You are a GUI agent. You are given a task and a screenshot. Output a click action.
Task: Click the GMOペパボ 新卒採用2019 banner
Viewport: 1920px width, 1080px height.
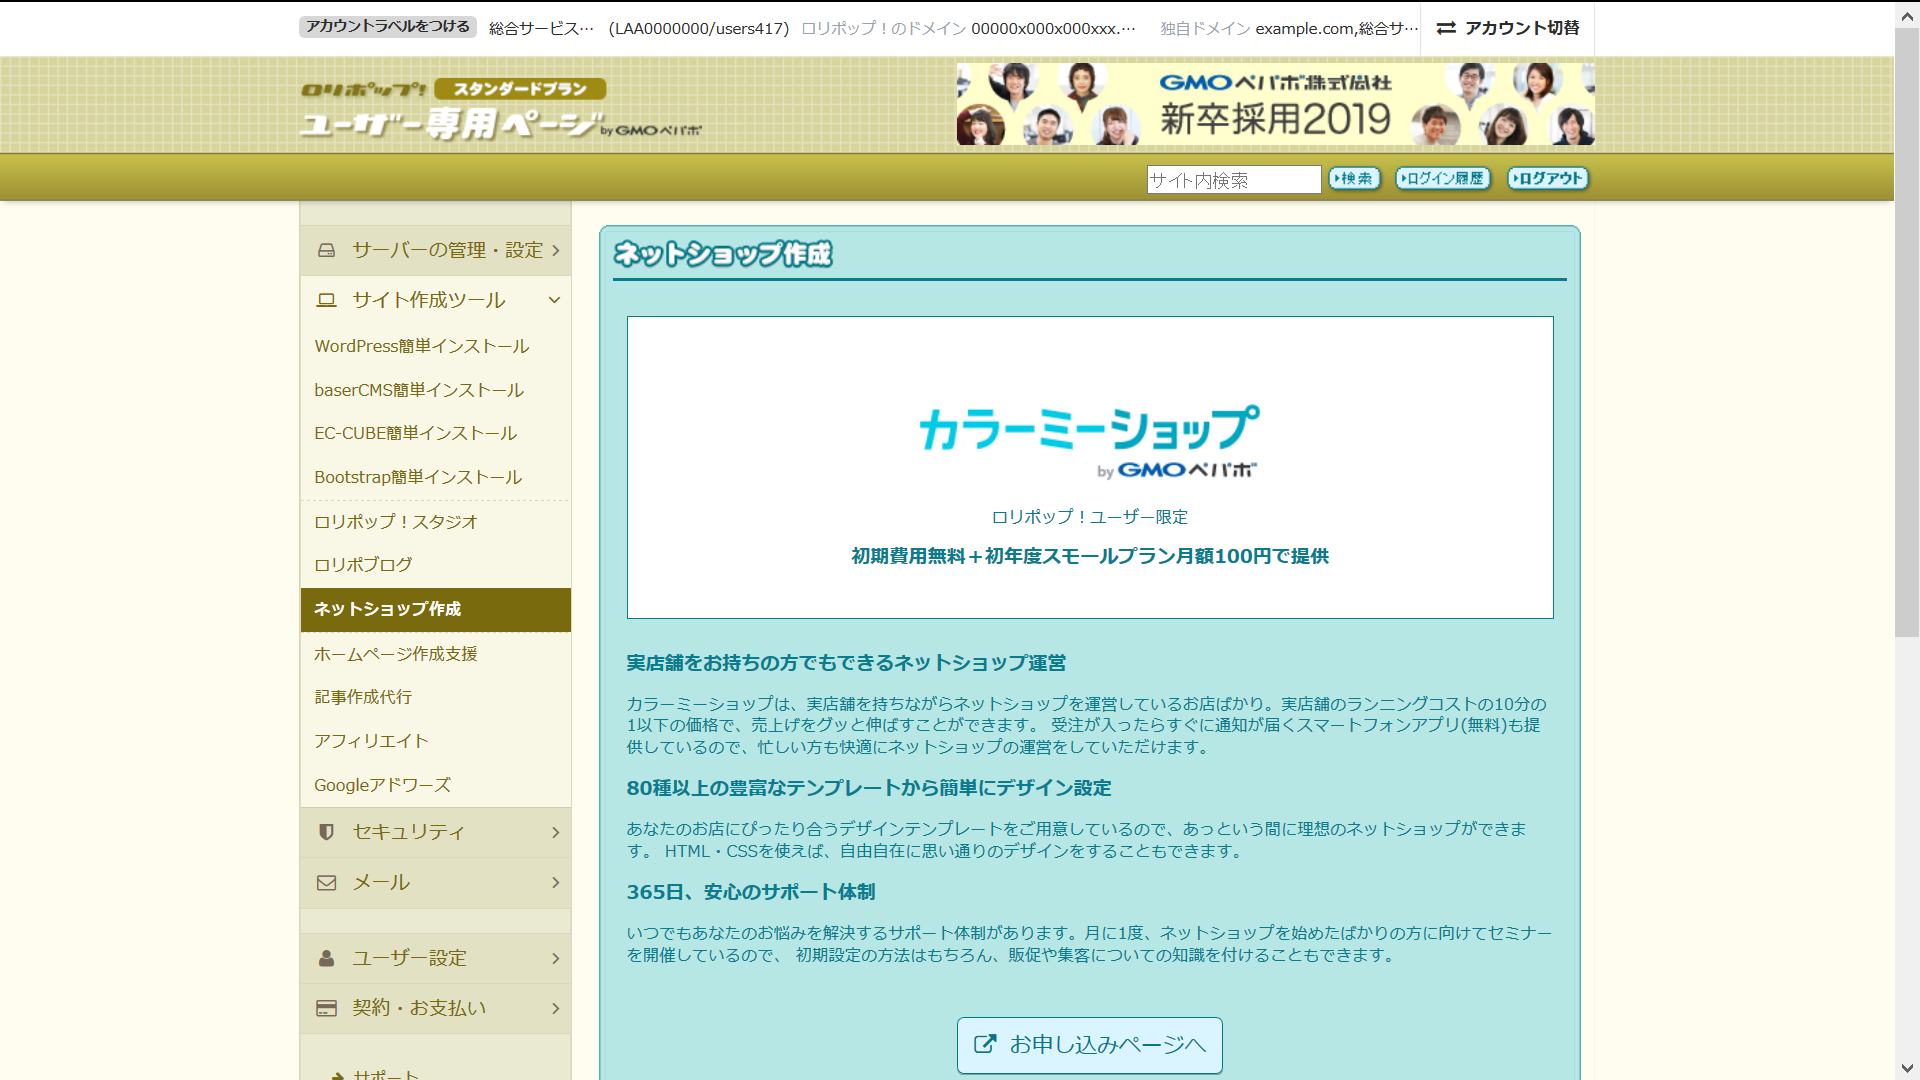pyautogui.click(x=1275, y=104)
